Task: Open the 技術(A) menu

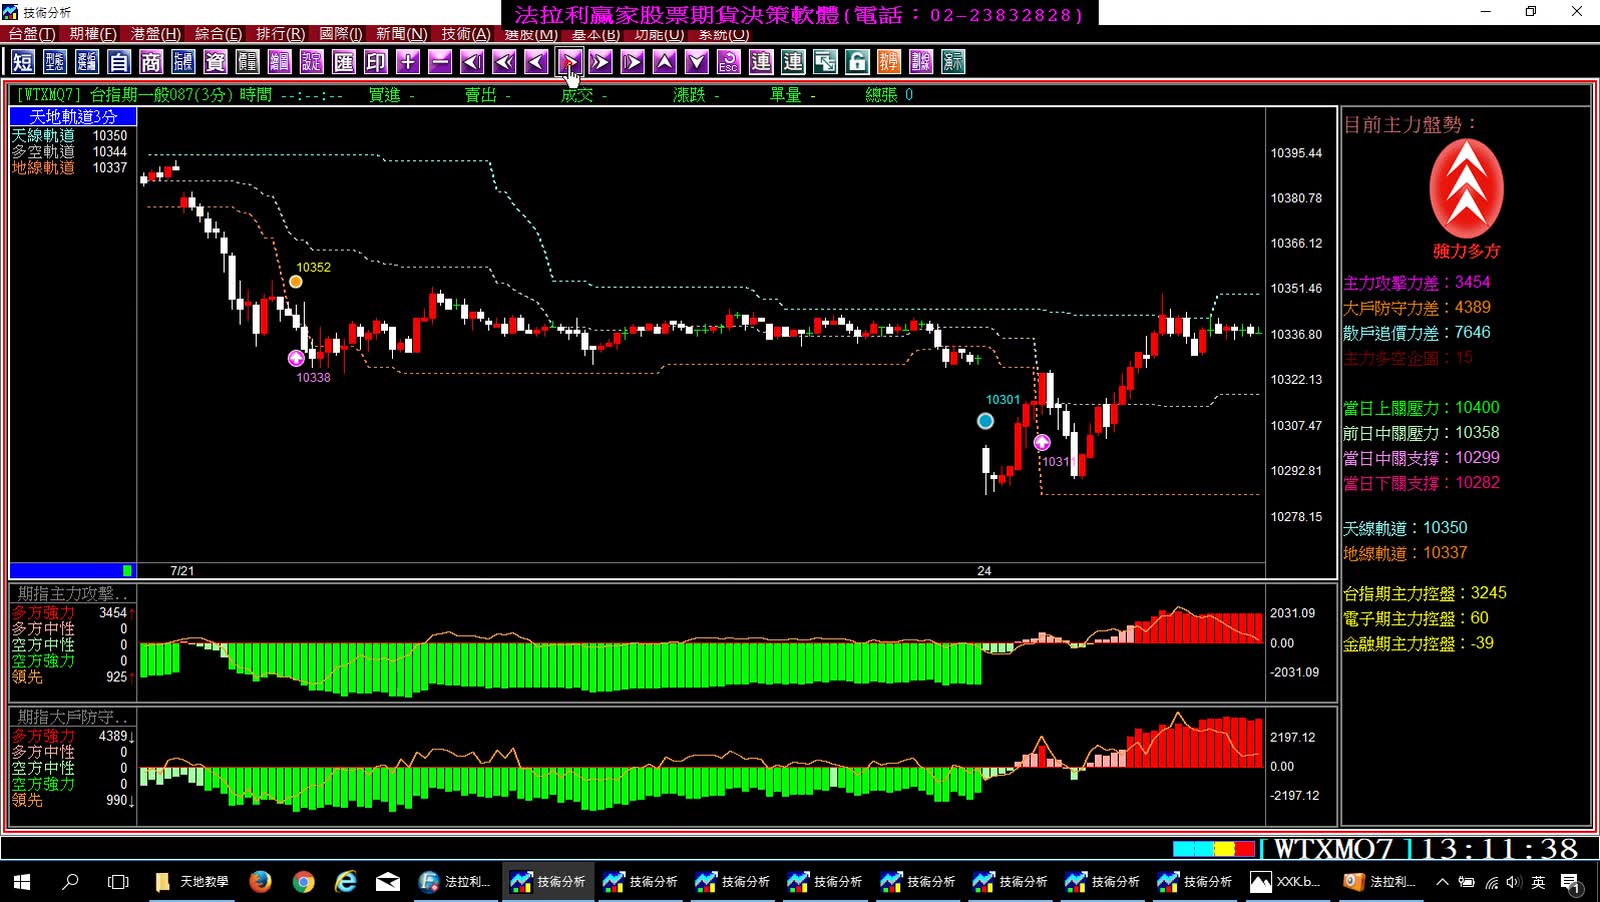Action: tap(466, 34)
